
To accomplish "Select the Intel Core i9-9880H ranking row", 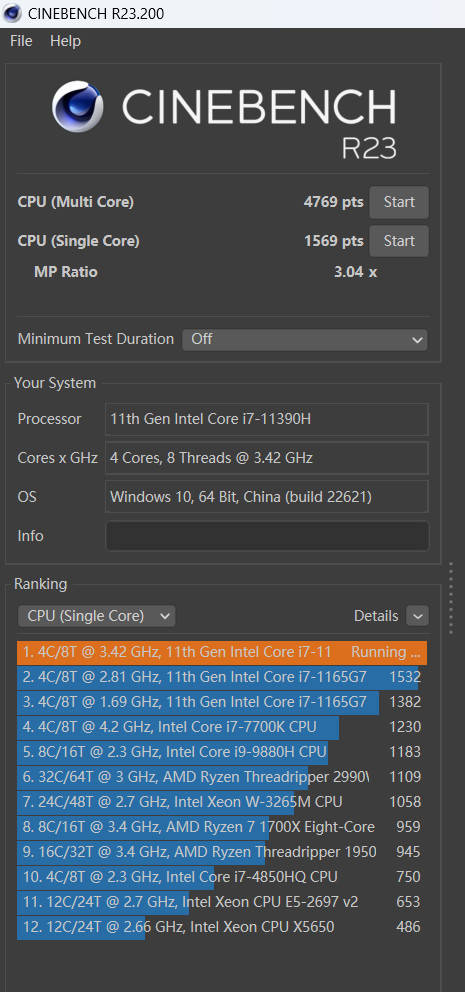I will pos(222,752).
